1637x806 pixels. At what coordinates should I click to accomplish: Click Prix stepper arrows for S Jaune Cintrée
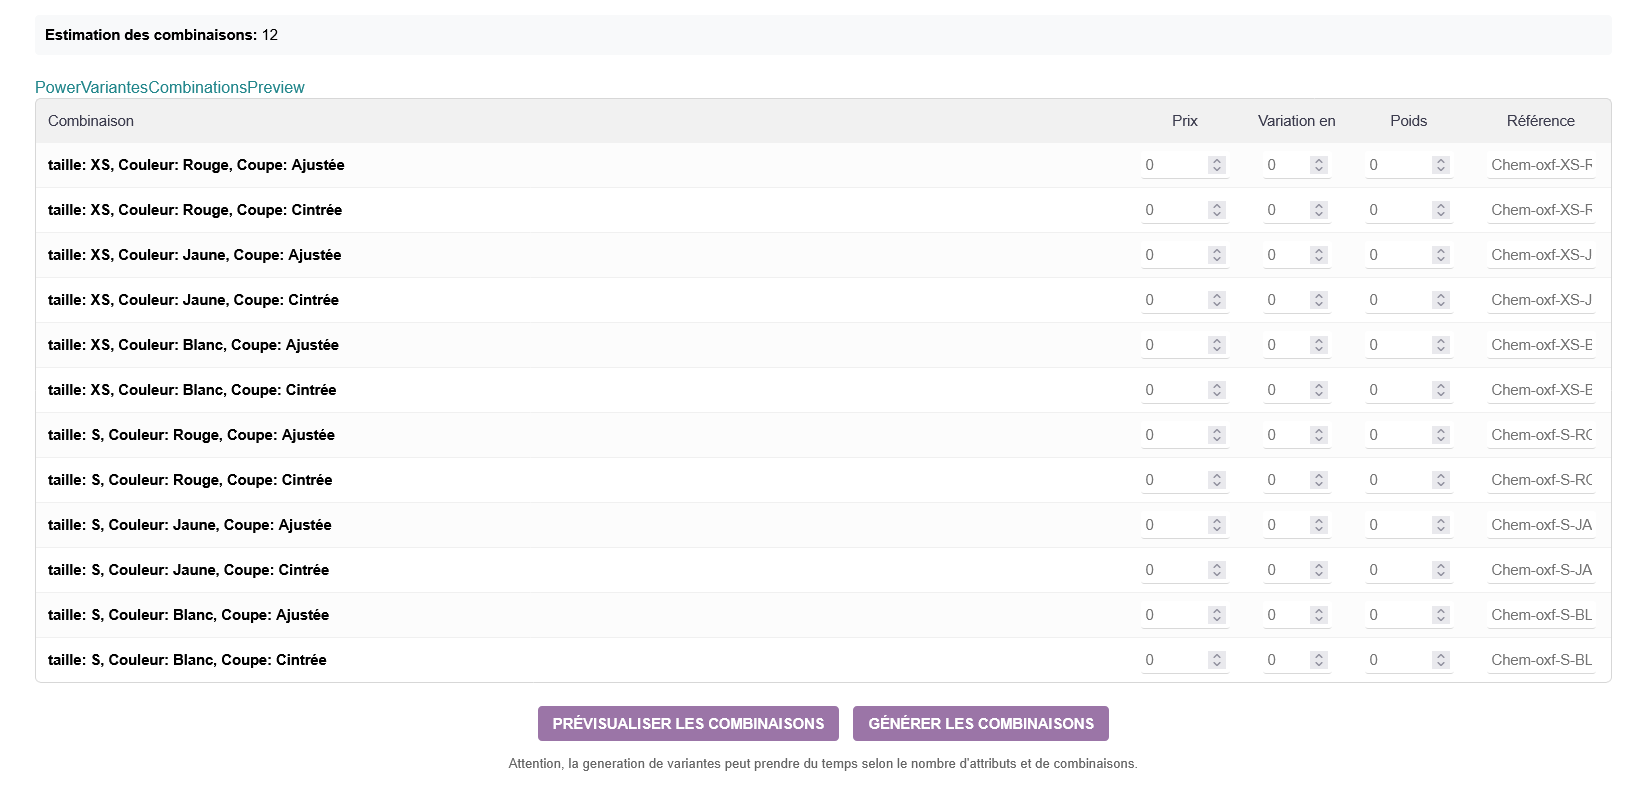pyautogui.click(x=1217, y=570)
